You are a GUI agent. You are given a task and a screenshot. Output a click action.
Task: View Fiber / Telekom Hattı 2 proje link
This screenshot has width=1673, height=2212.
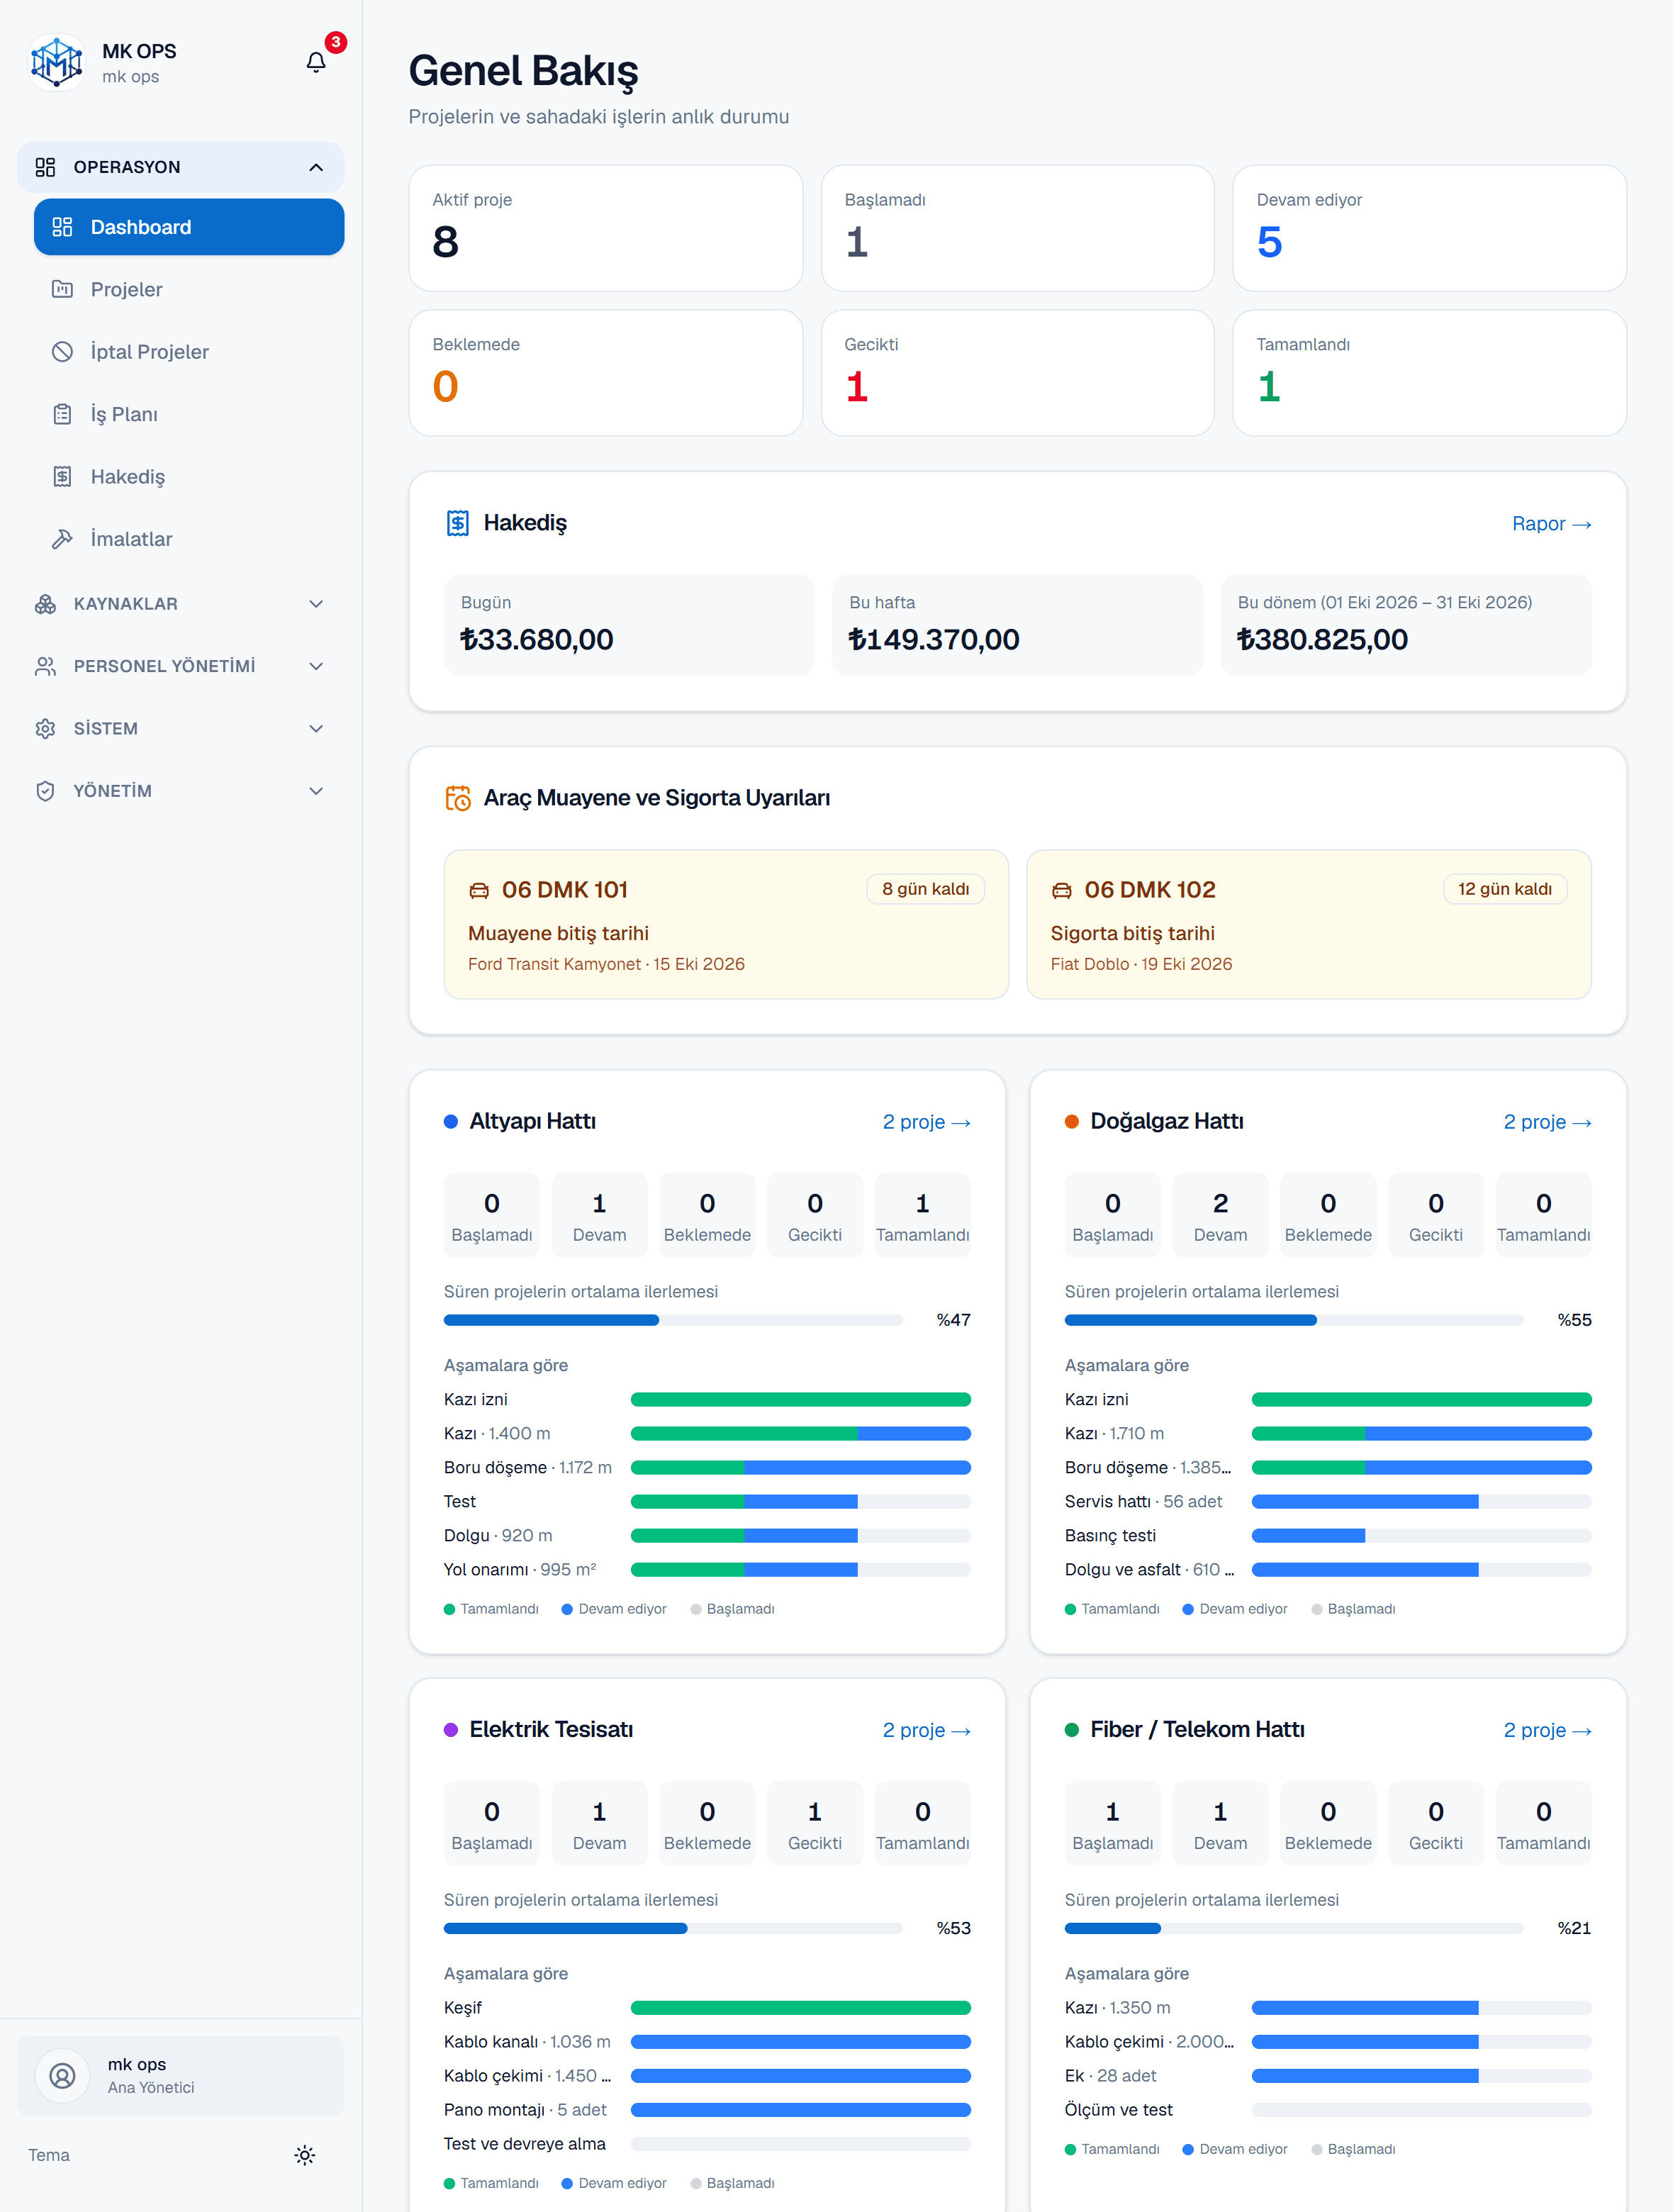coord(1547,1730)
